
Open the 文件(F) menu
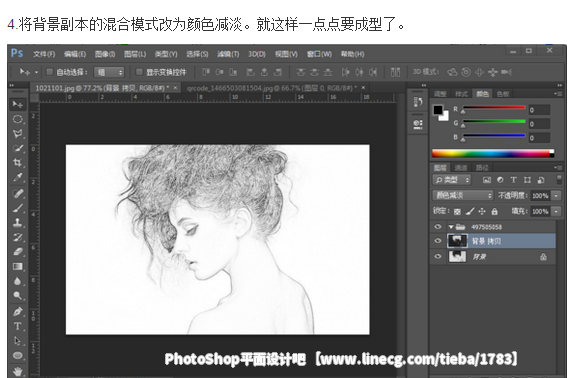(x=44, y=54)
